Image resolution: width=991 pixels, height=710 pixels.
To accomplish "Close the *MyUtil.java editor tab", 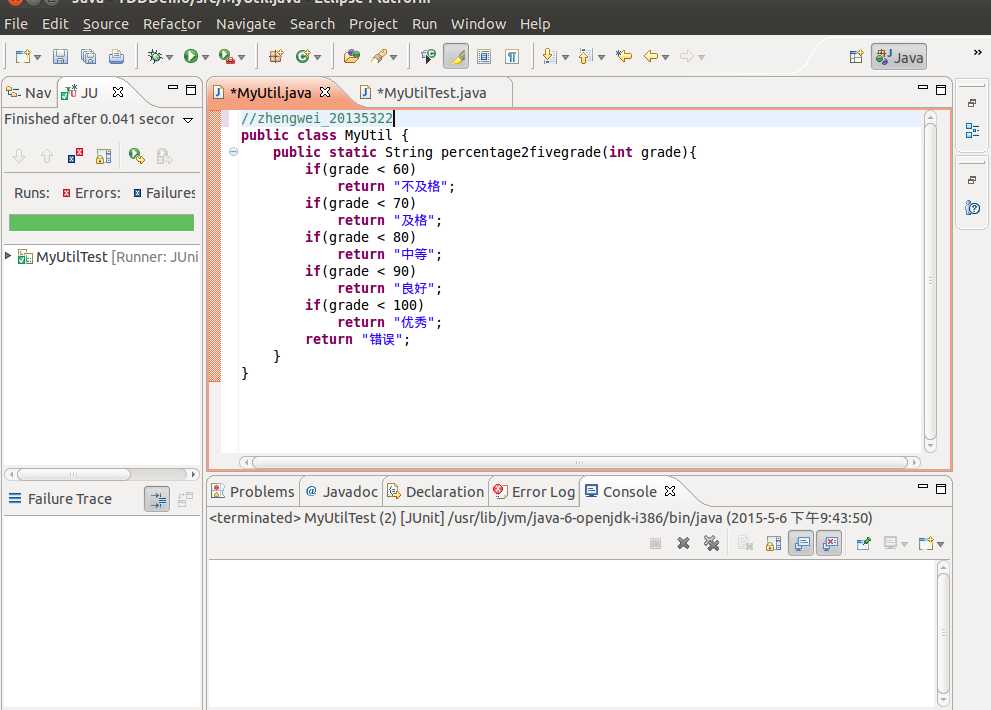I will click(x=325, y=92).
